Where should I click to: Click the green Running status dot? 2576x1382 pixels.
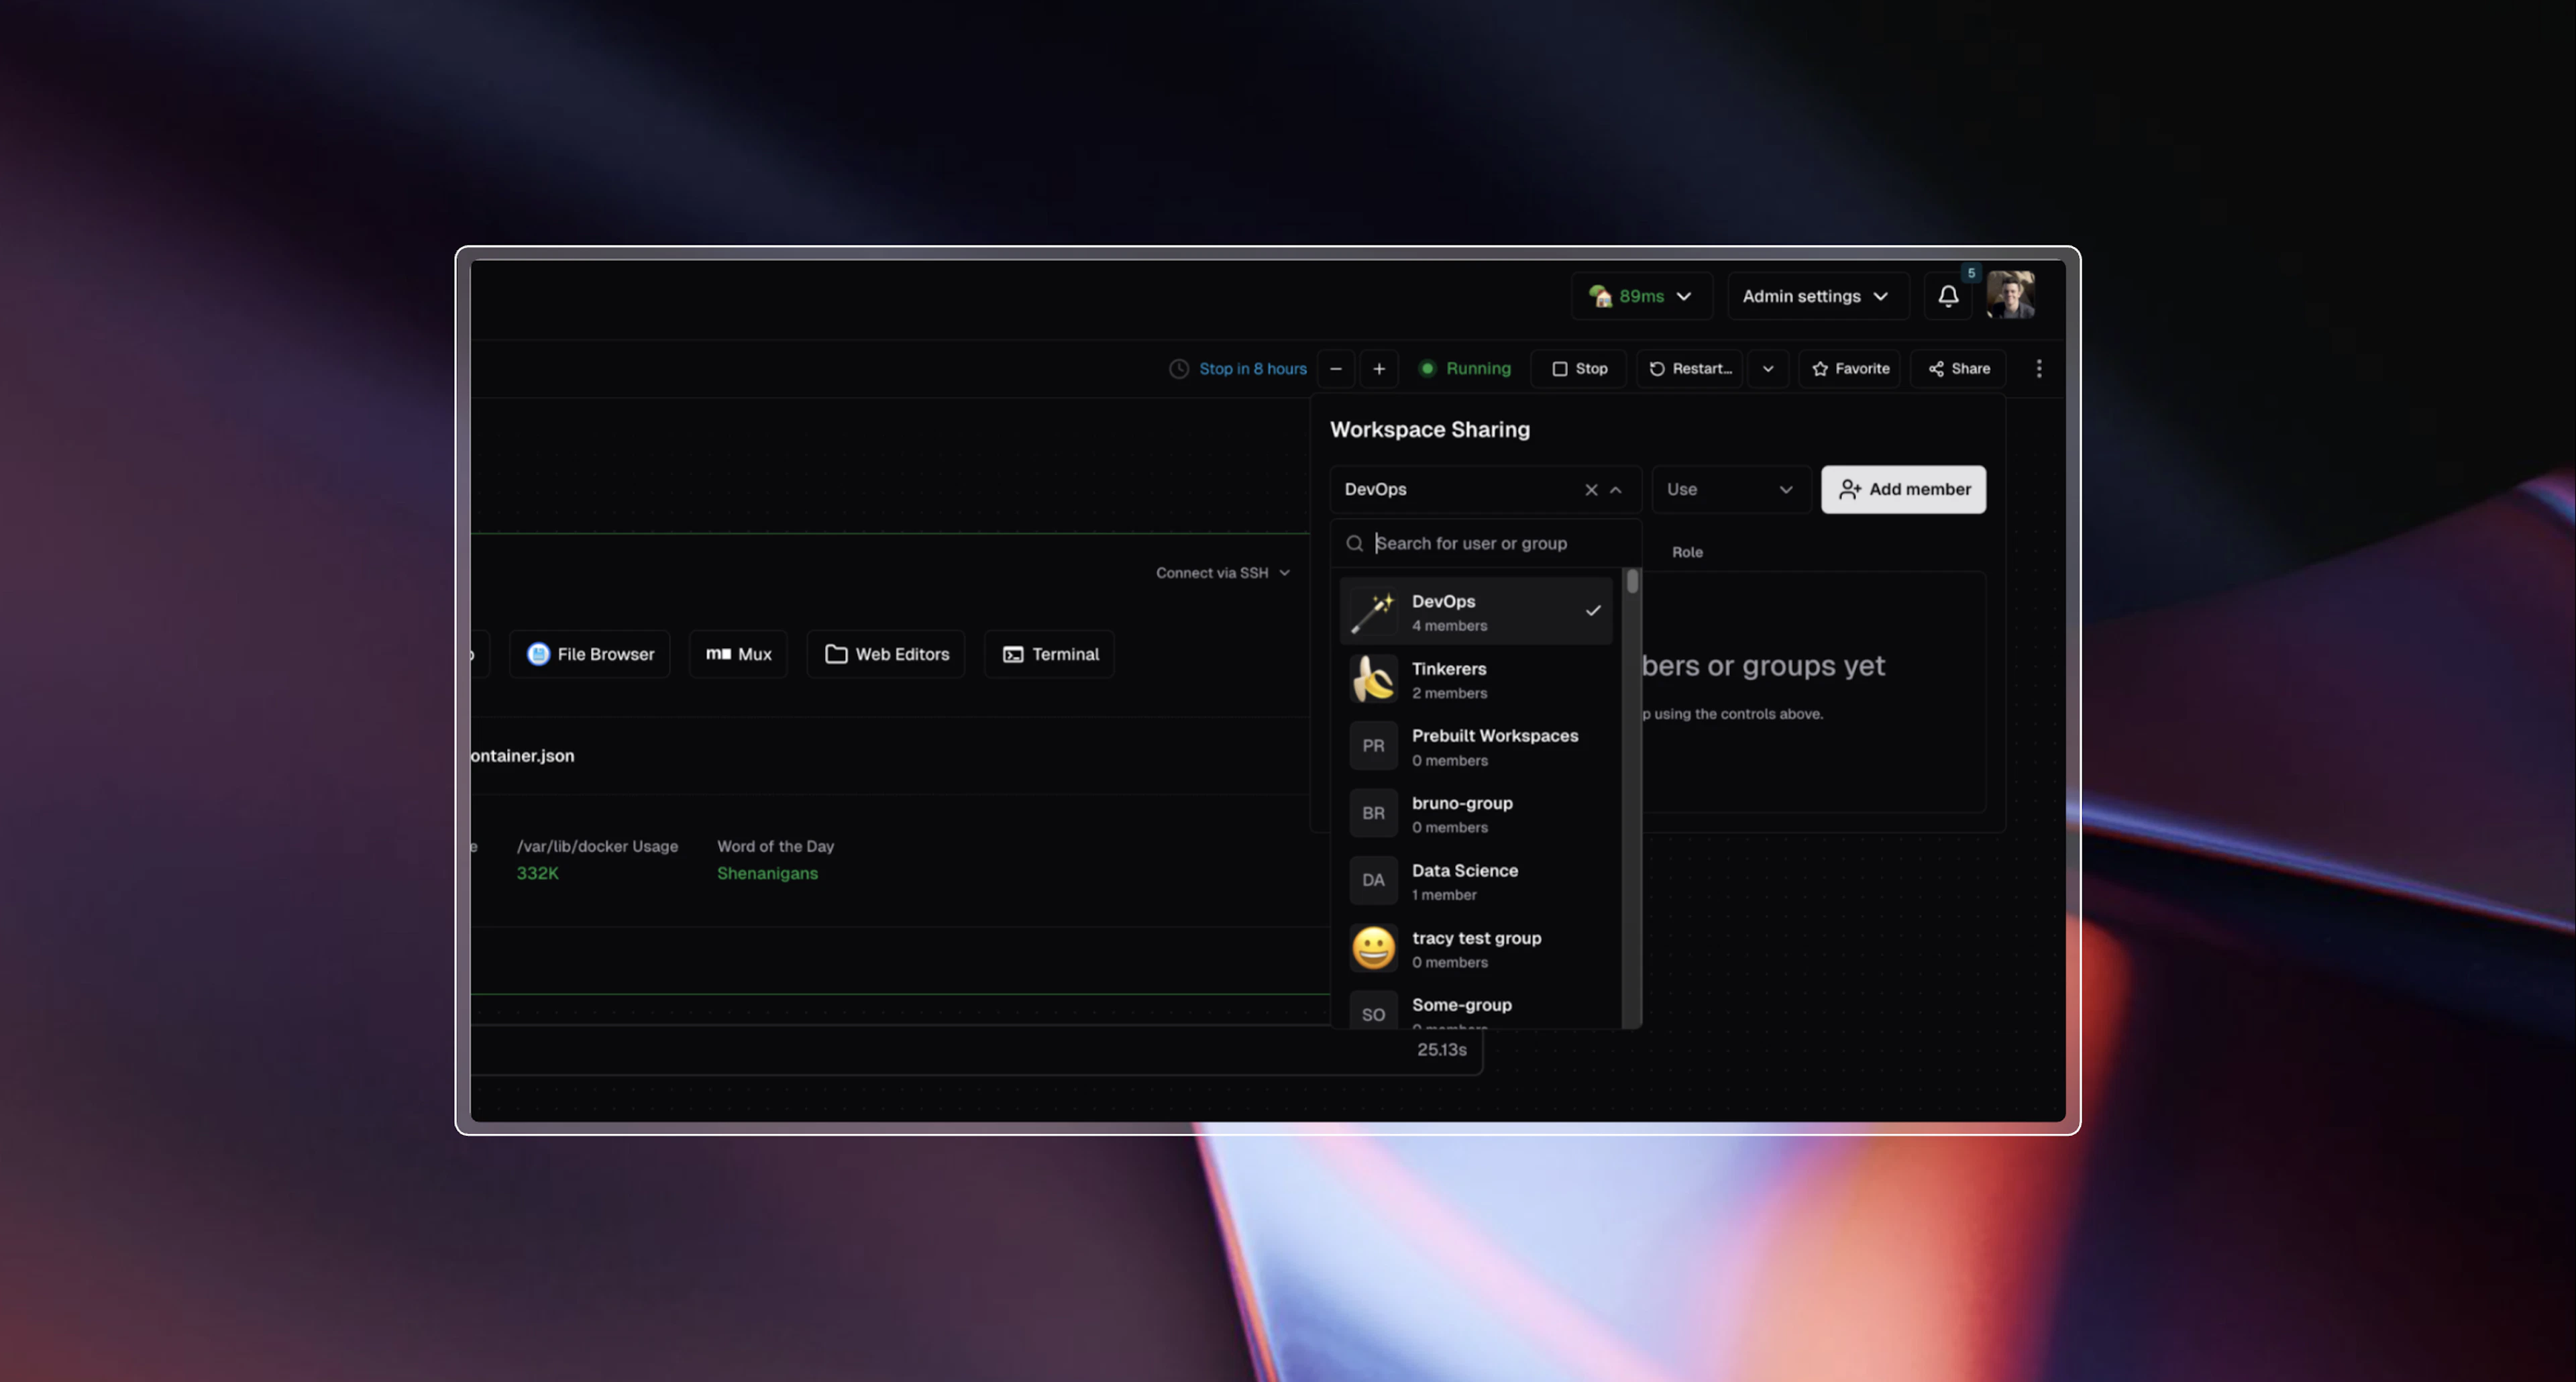pos(1427,369)
